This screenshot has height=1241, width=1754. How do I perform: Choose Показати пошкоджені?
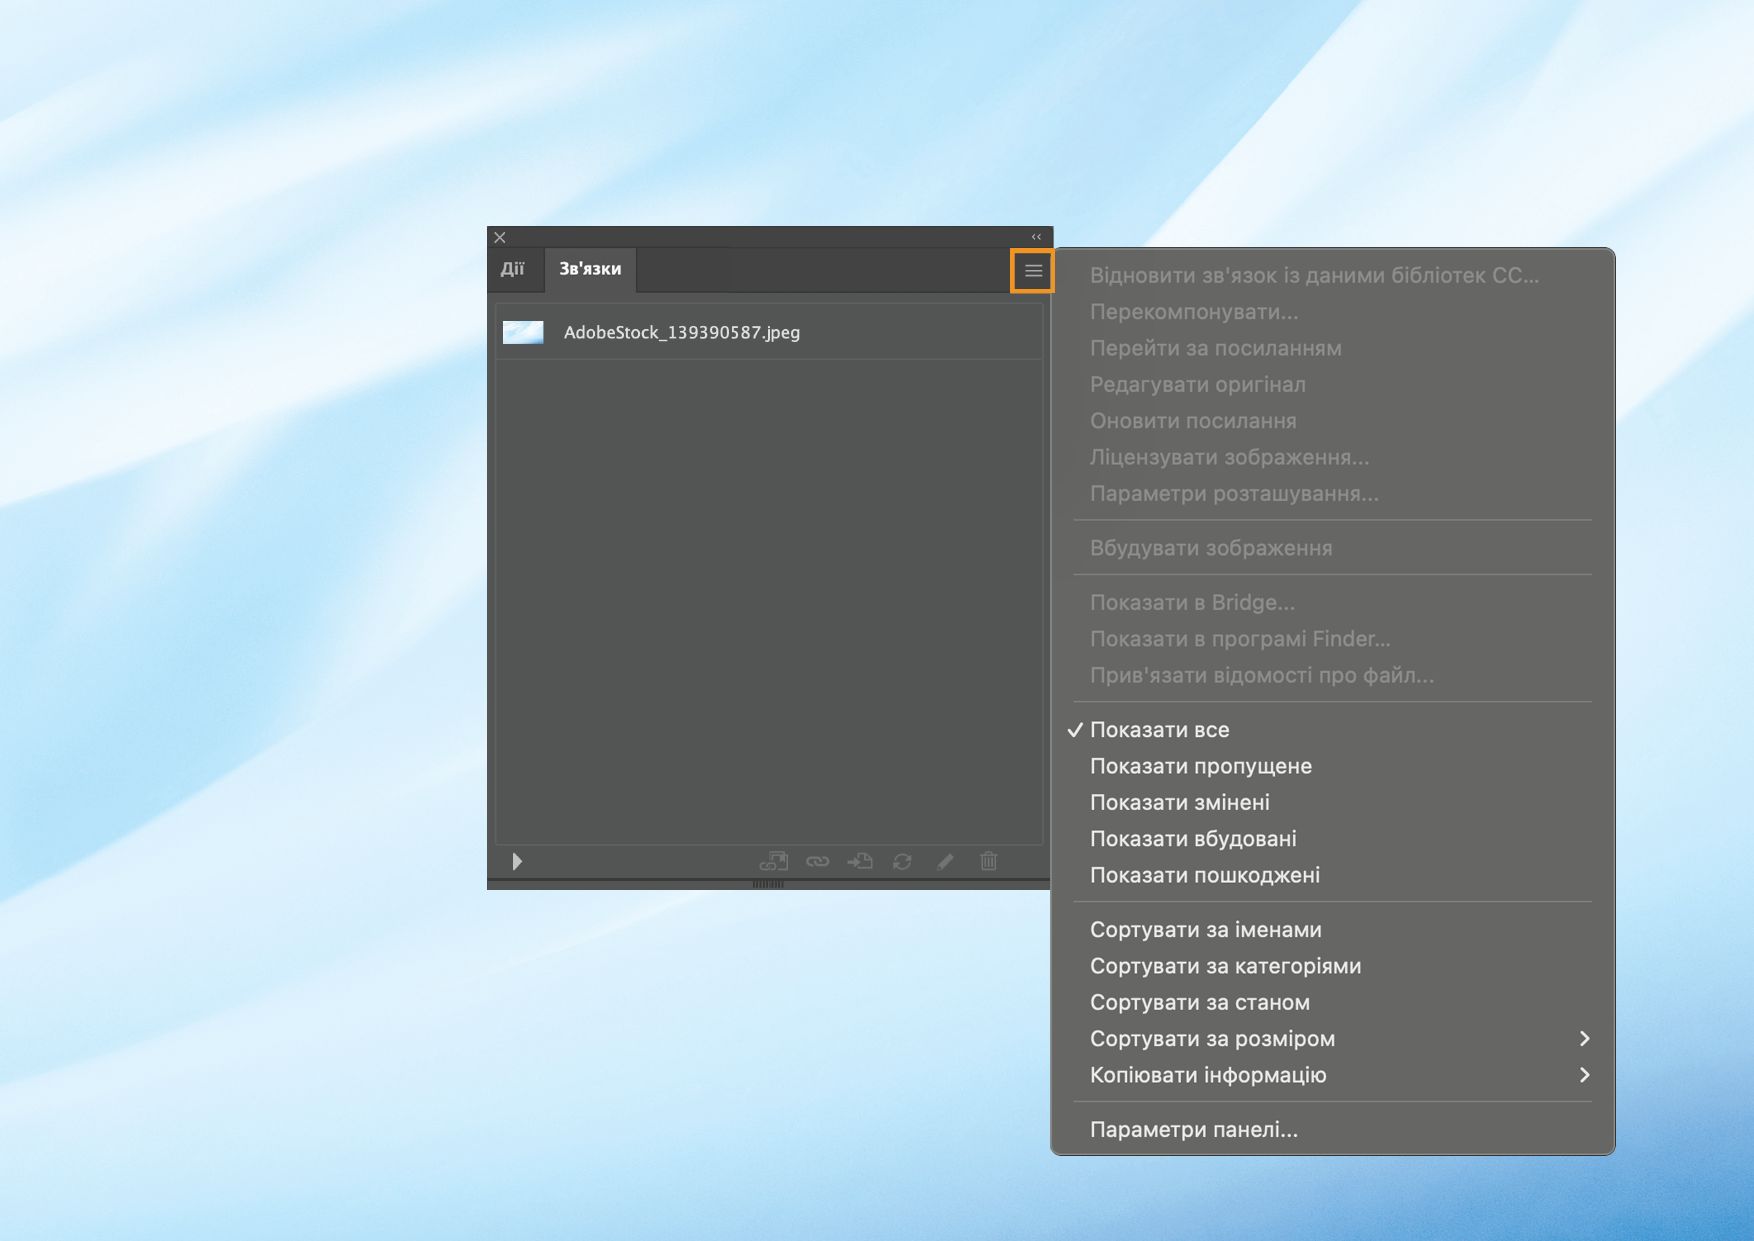pyautogui.click(x=1333, y=875)
